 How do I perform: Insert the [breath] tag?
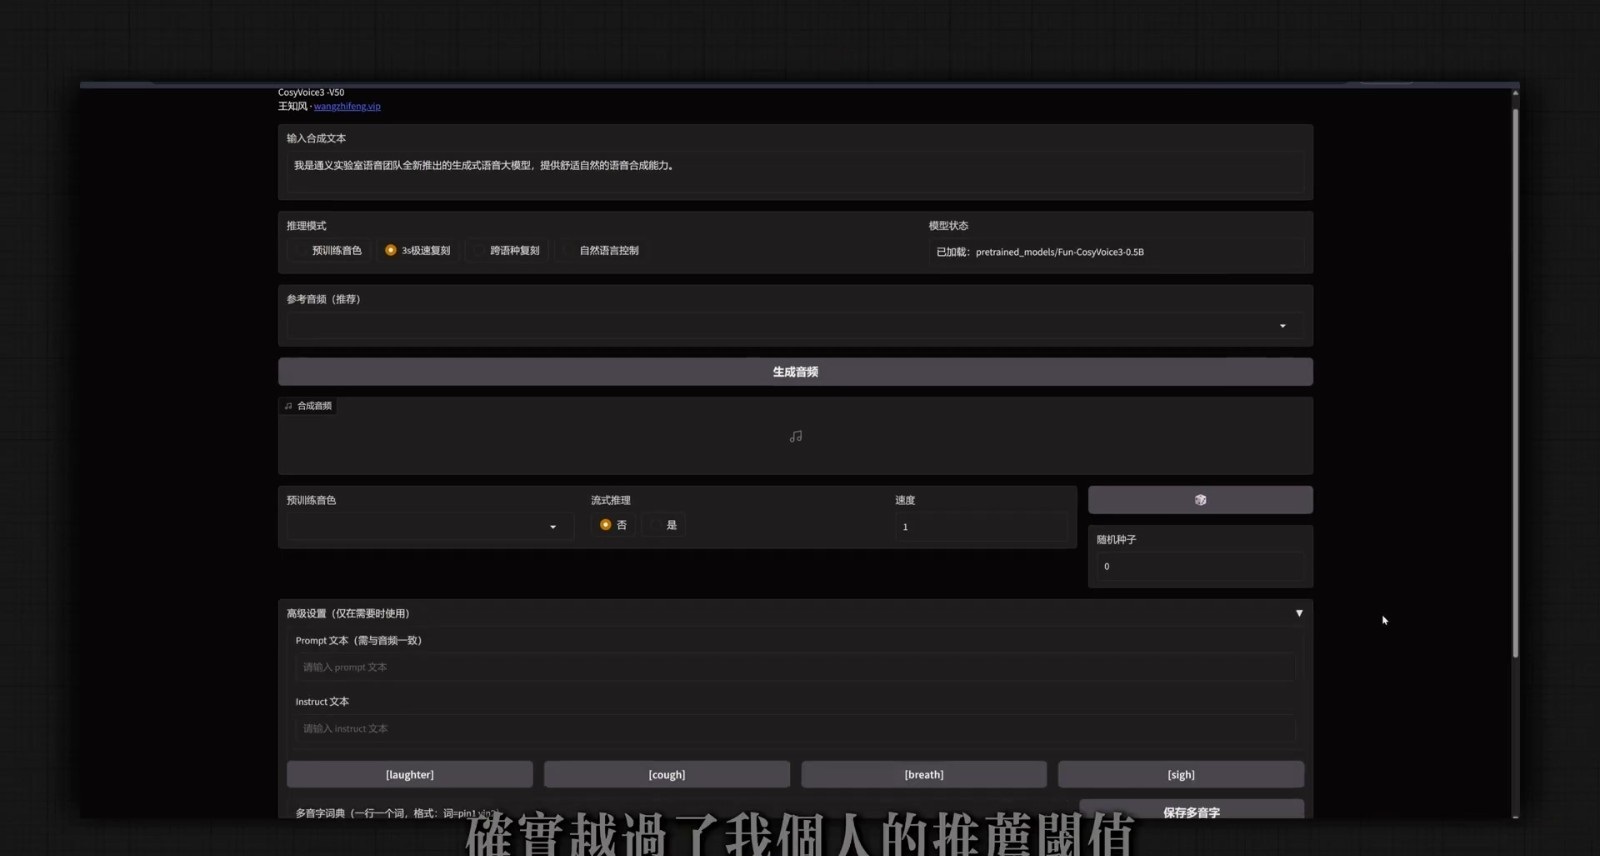(924, 775)
